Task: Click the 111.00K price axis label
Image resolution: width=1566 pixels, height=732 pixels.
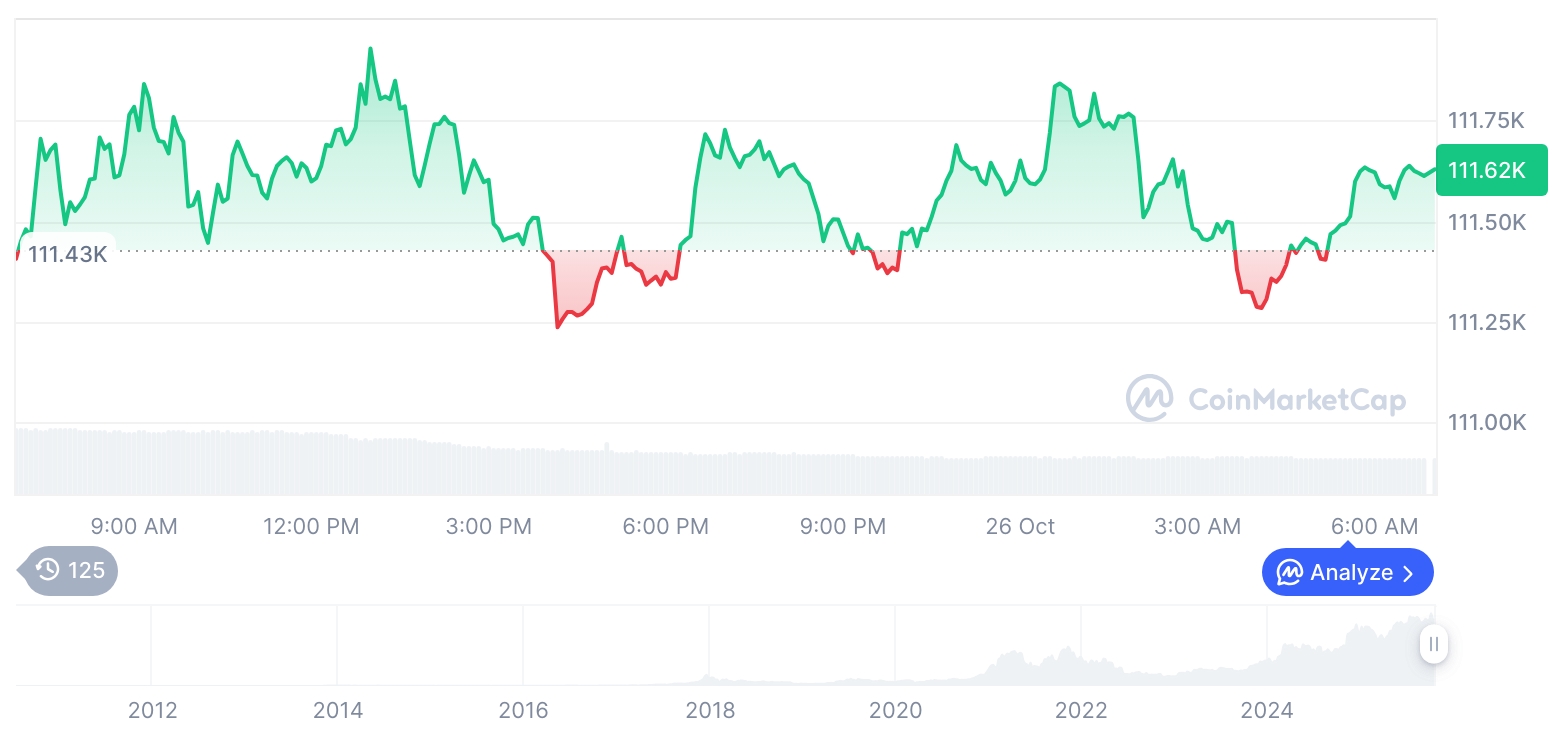Action: pos(1486,423)
